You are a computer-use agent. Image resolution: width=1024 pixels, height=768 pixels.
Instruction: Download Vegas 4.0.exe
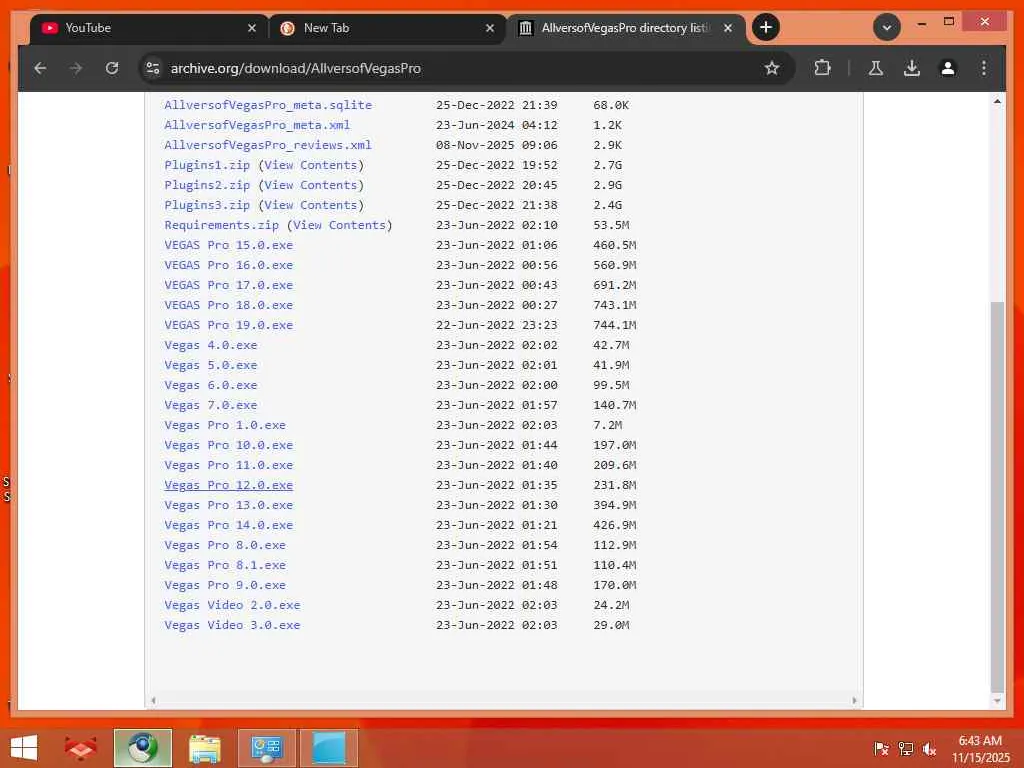coord(210,345)
